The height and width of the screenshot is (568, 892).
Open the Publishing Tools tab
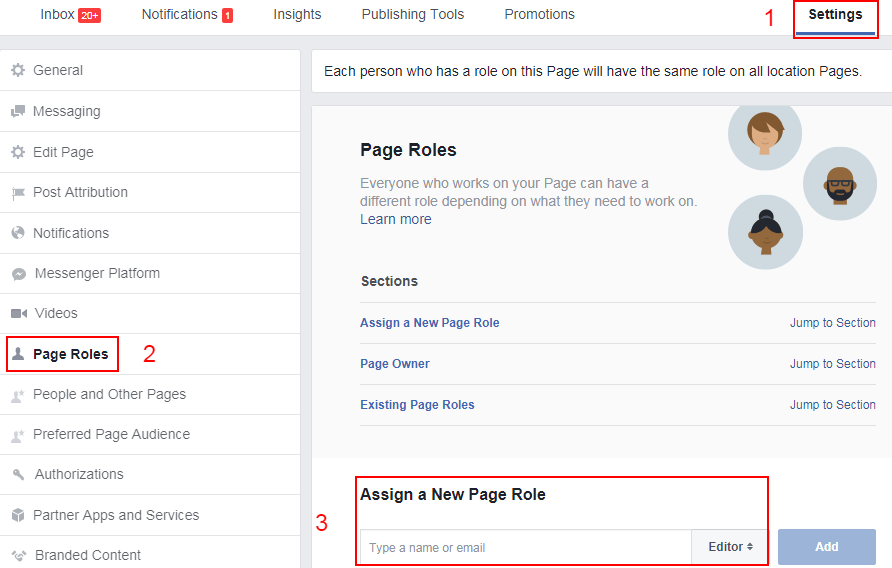413,15
